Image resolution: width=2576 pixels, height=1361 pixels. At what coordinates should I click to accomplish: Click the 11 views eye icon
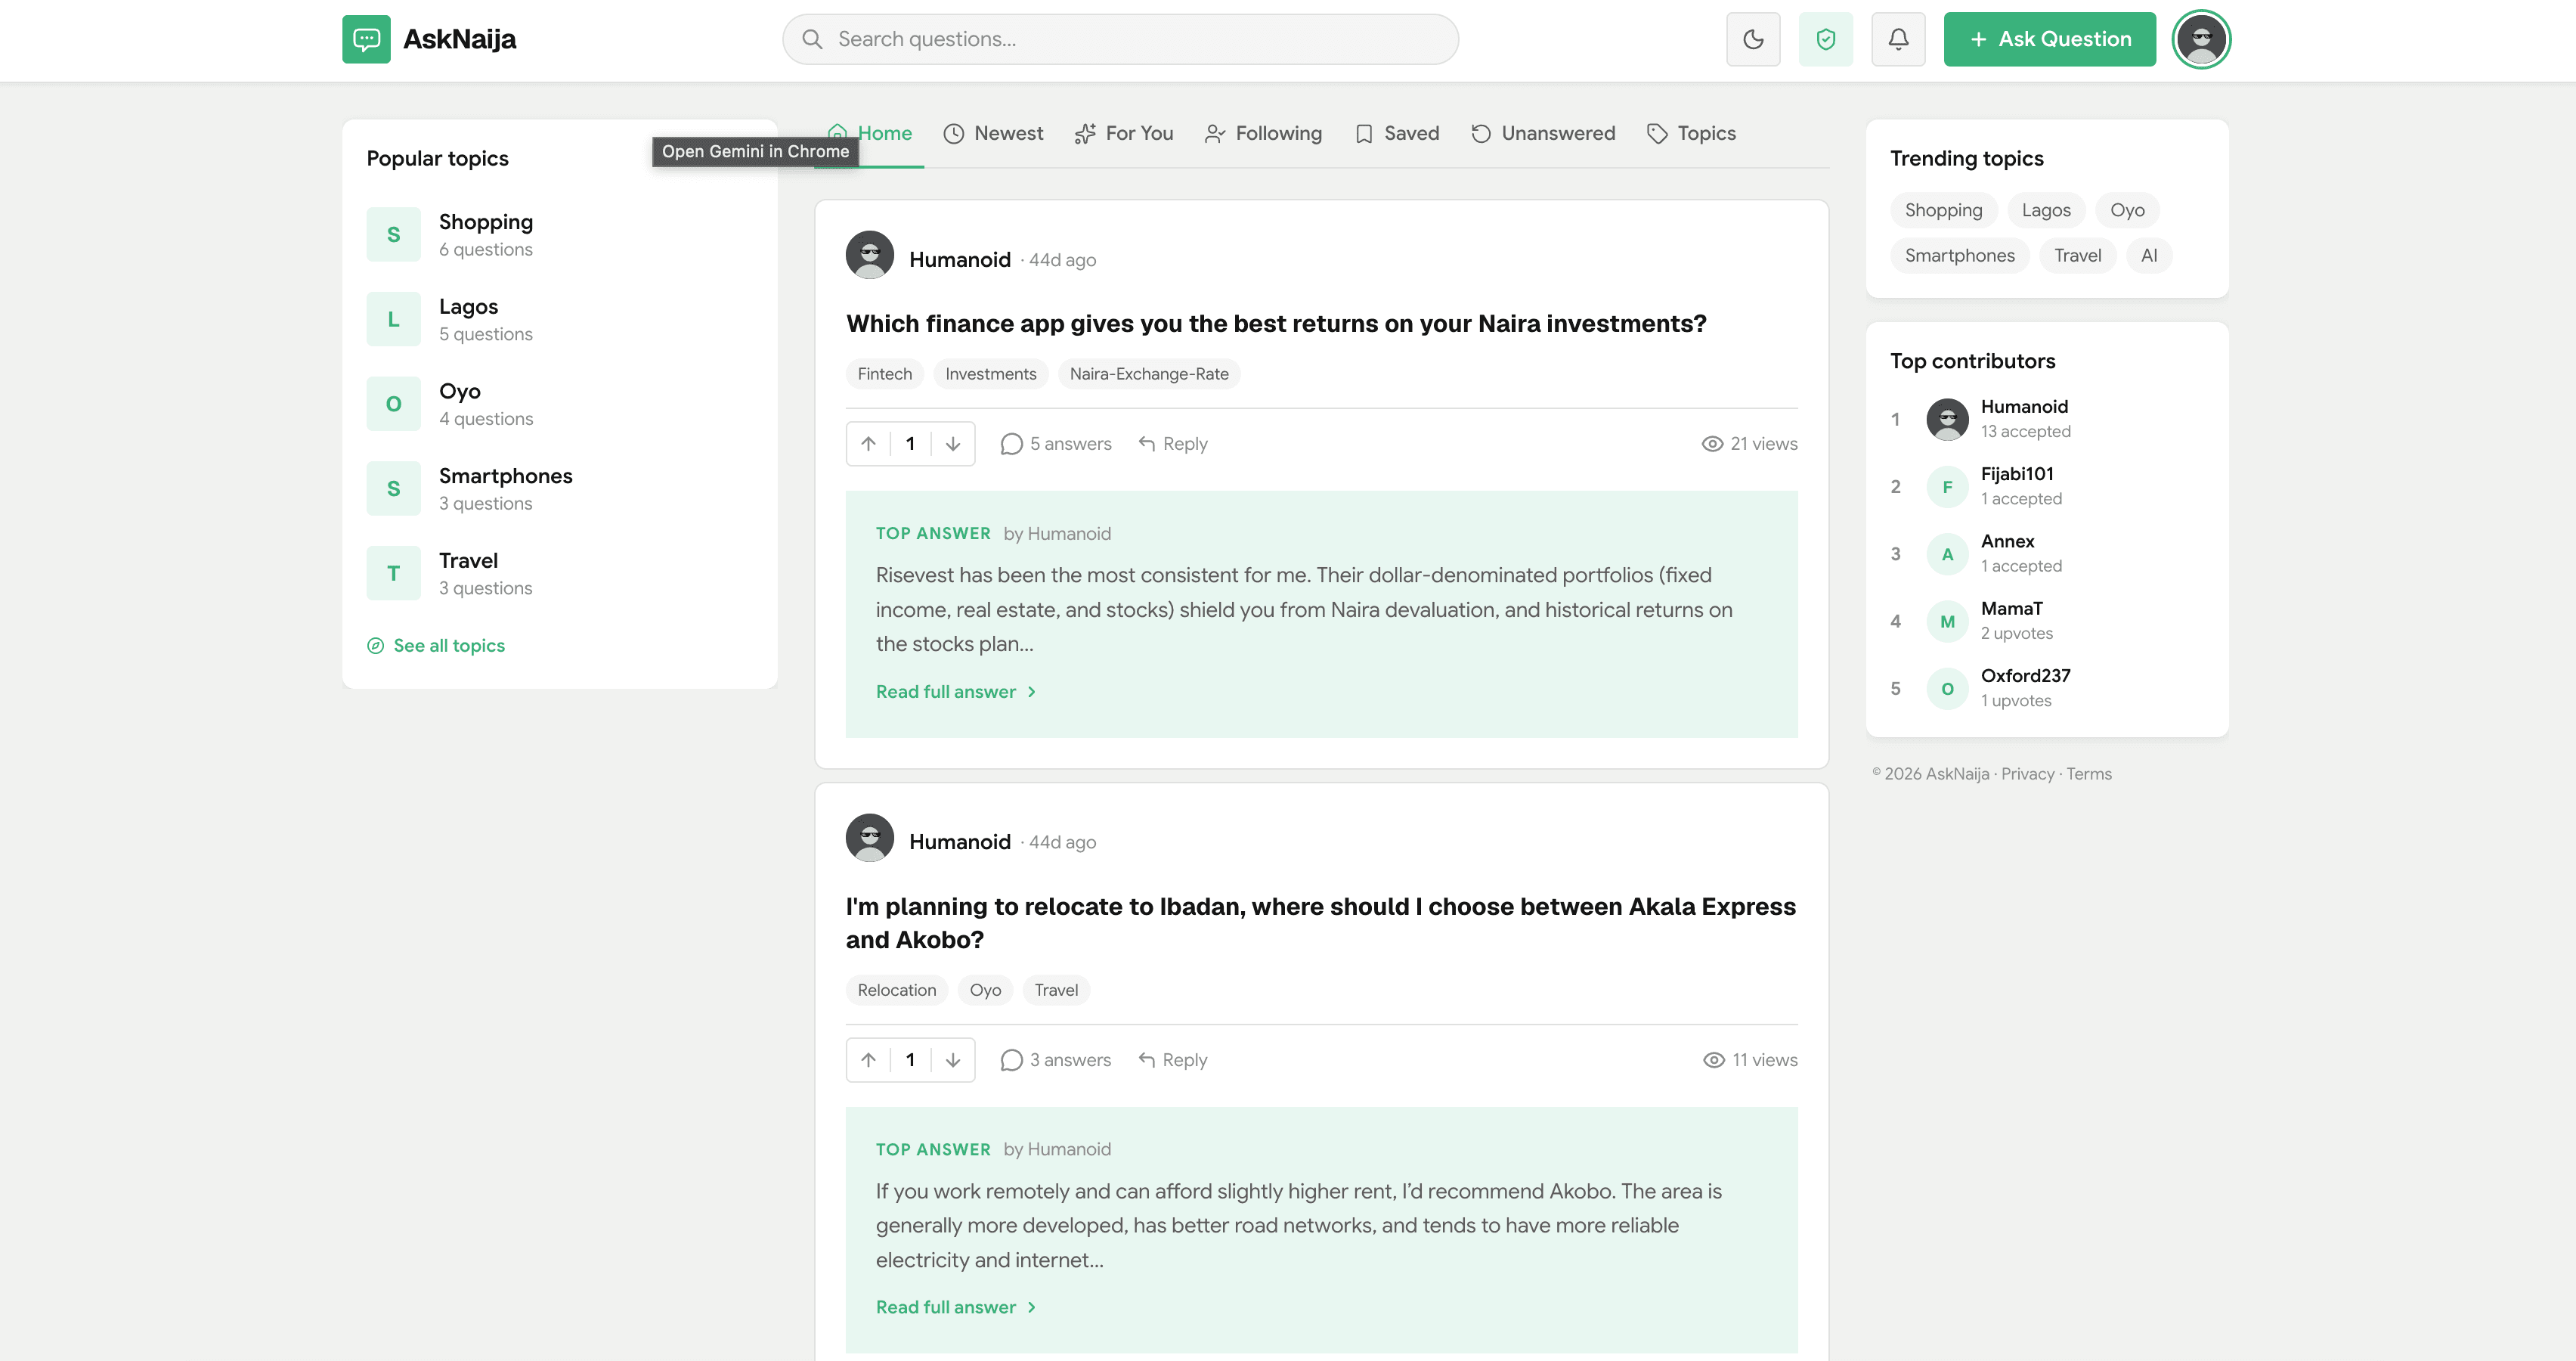[x=1714, y=1060]
